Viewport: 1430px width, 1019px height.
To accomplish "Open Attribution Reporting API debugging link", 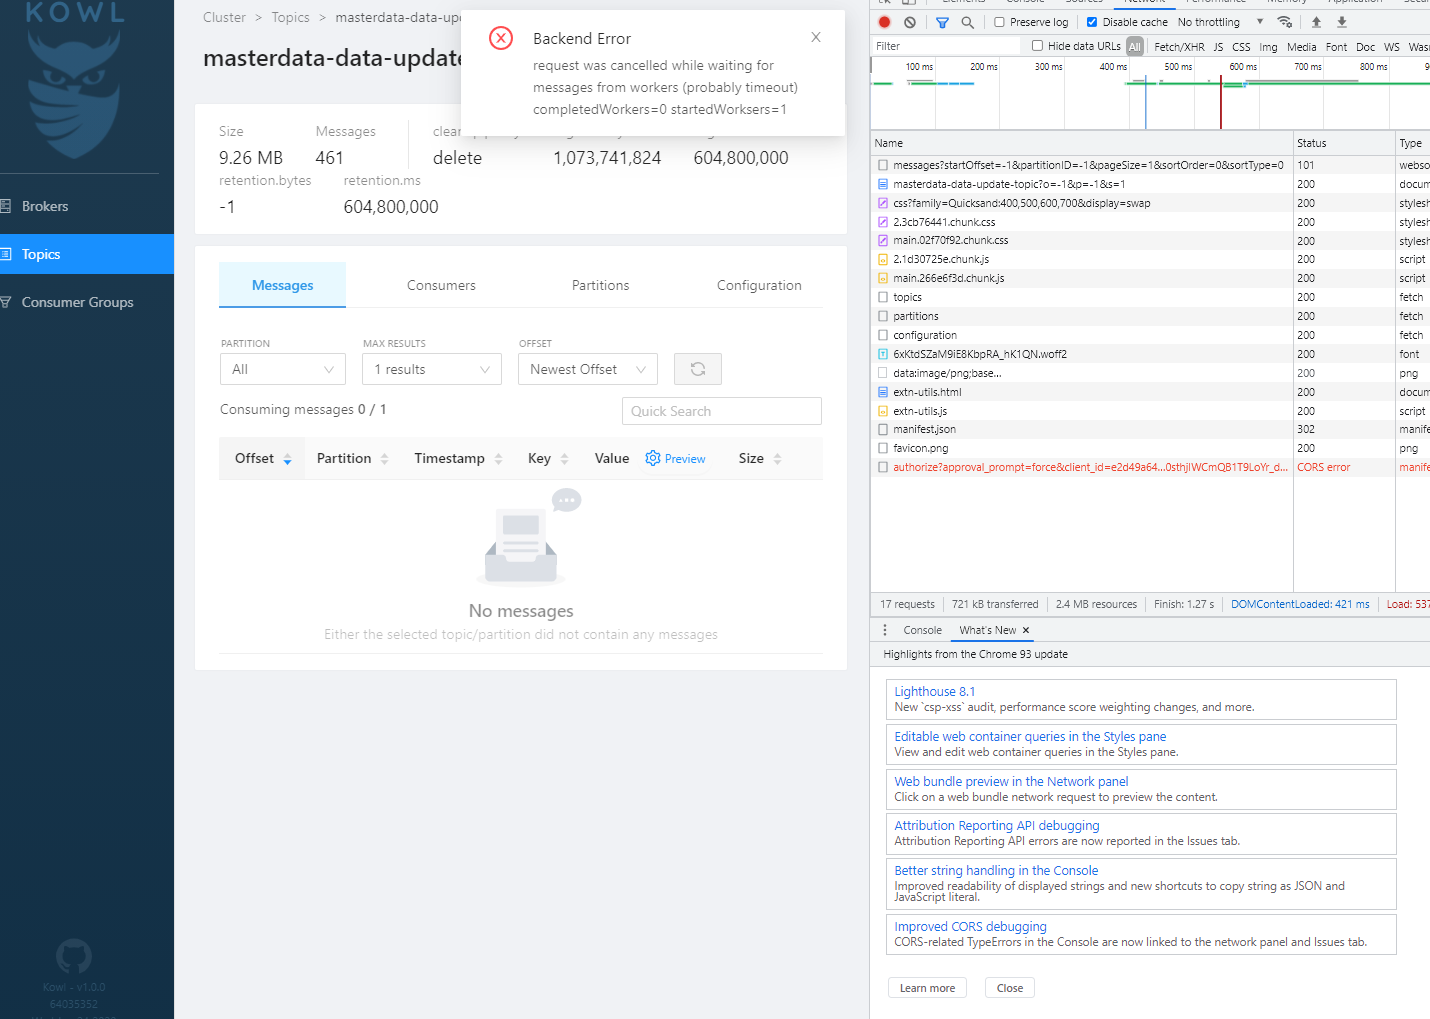I will (x=996, y=825).
